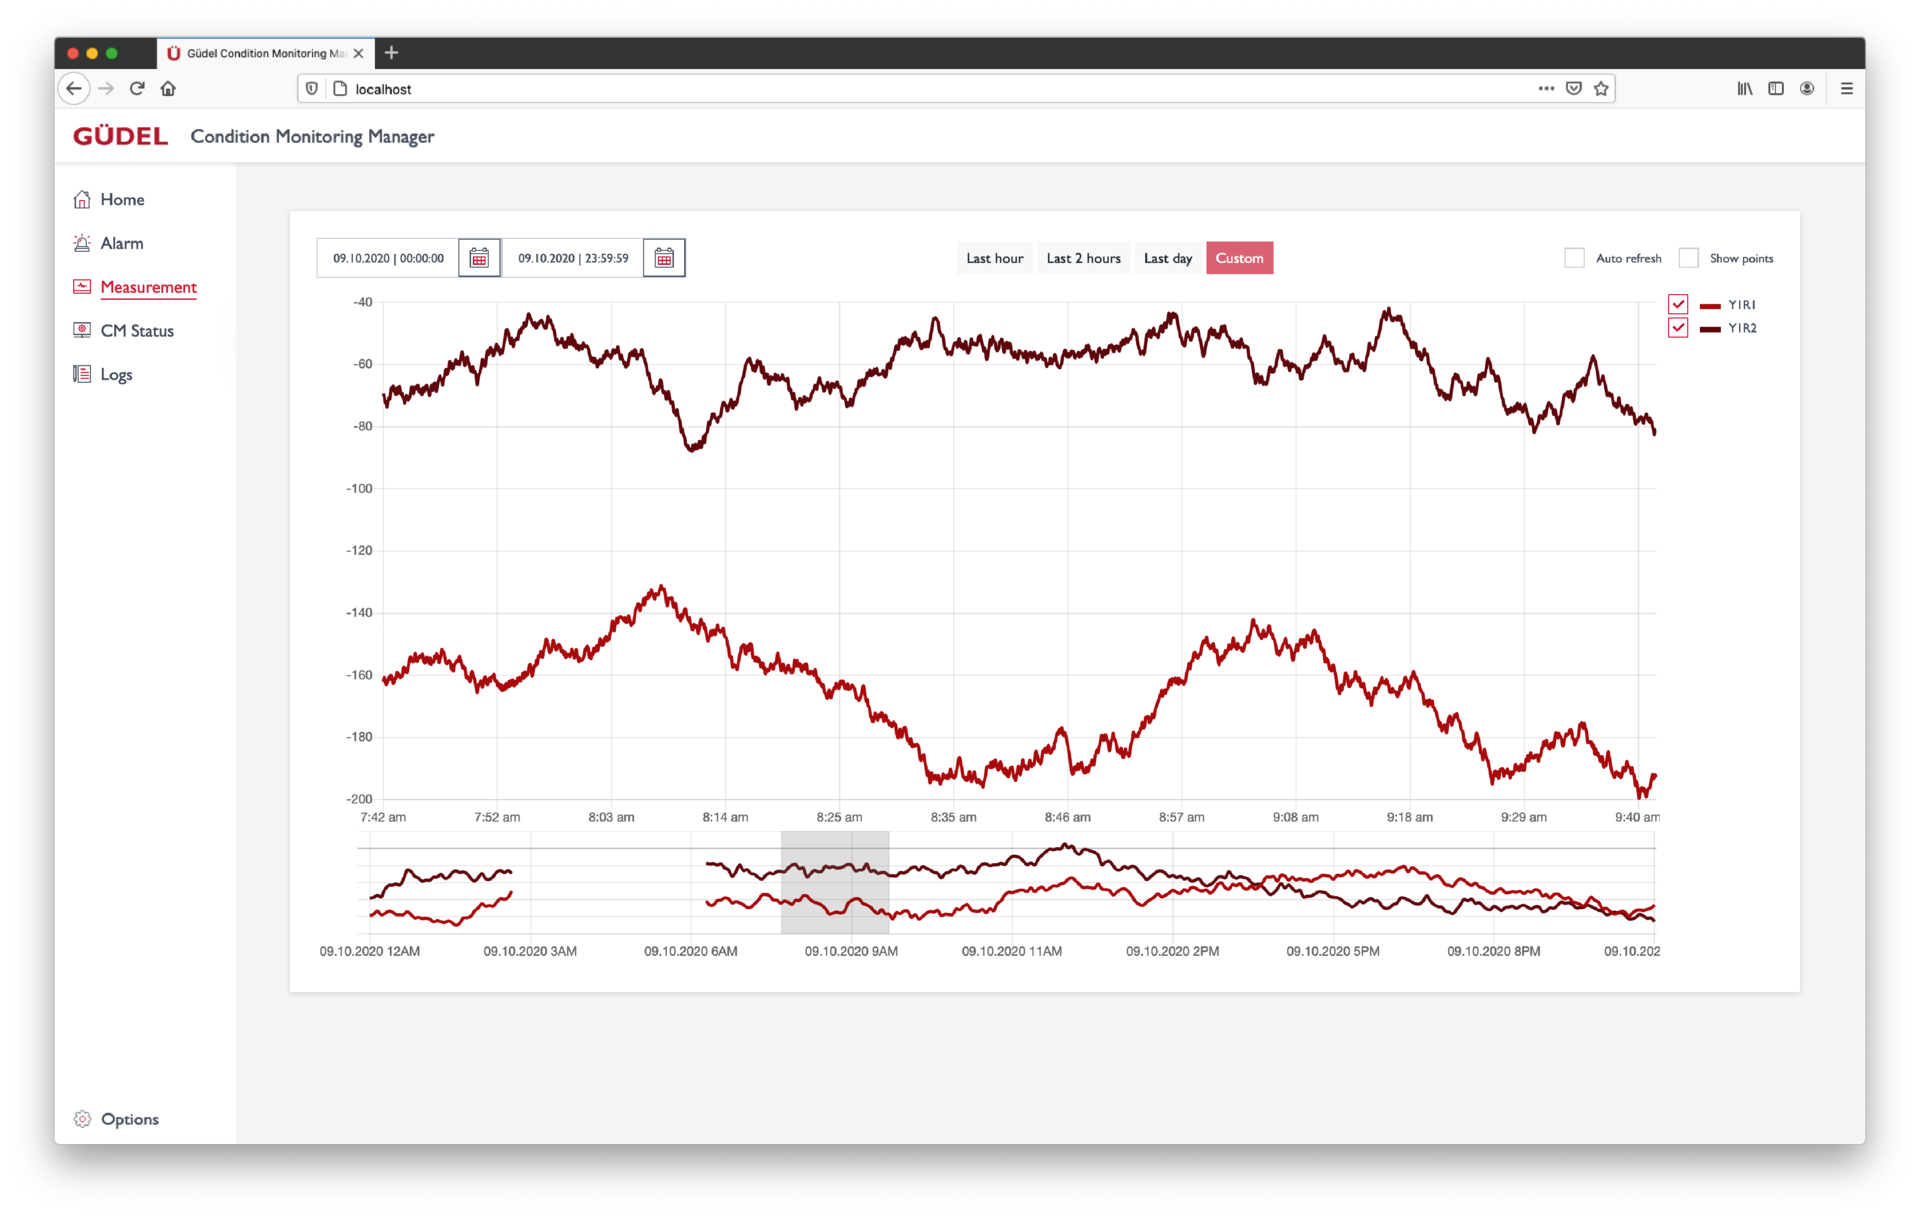Uncheck the YIR2 series checkbox
1920x1216 pixels.
point(1678,328)
